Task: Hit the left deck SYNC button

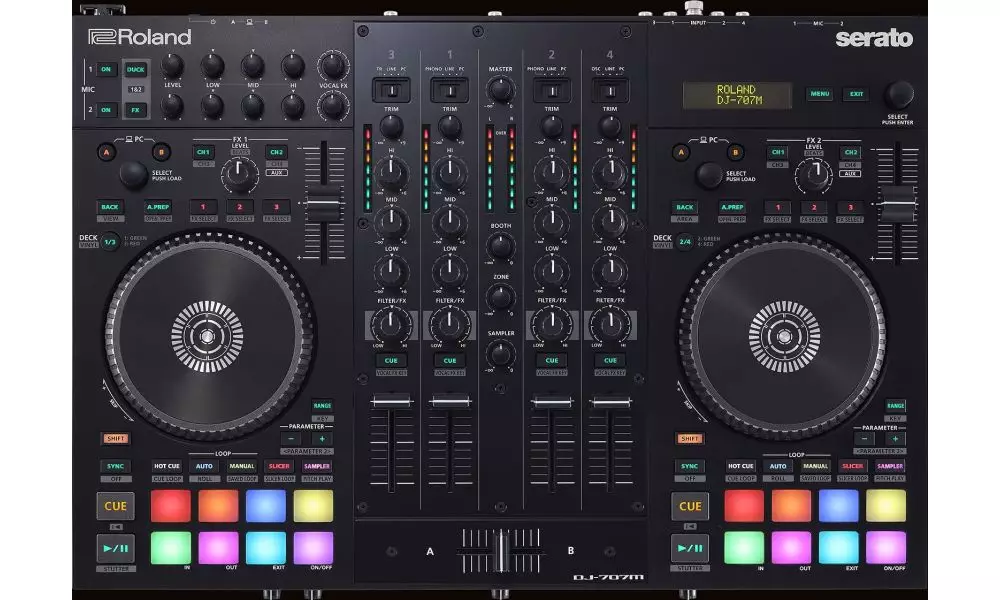Action: 115,466
